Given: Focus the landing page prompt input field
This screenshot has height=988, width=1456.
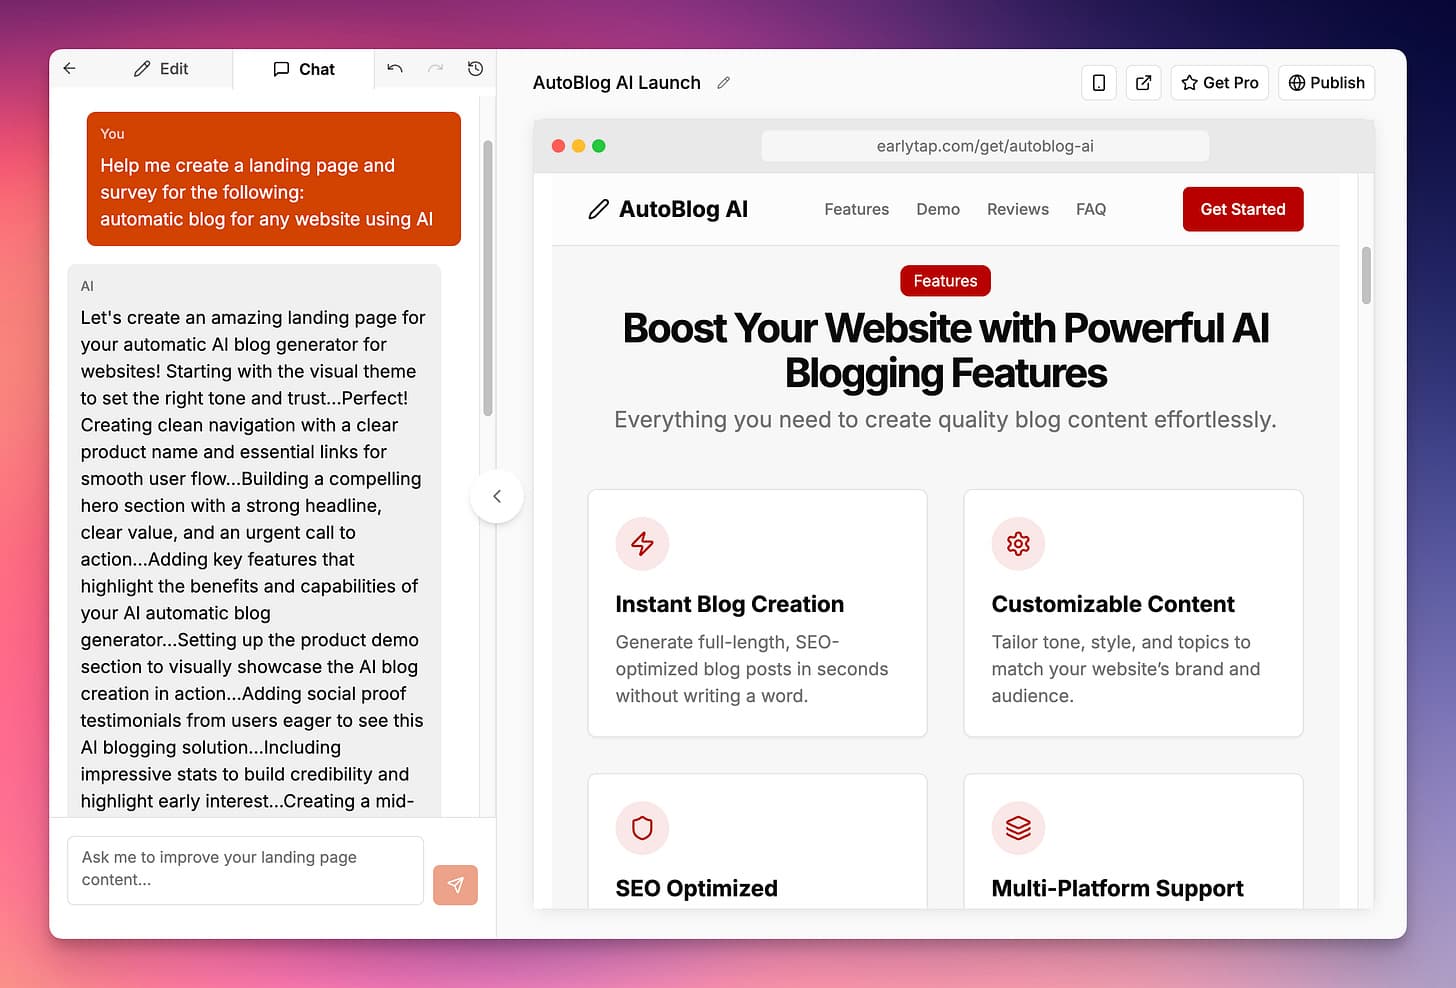Looking at the screenshot, I should click(245, 869).
